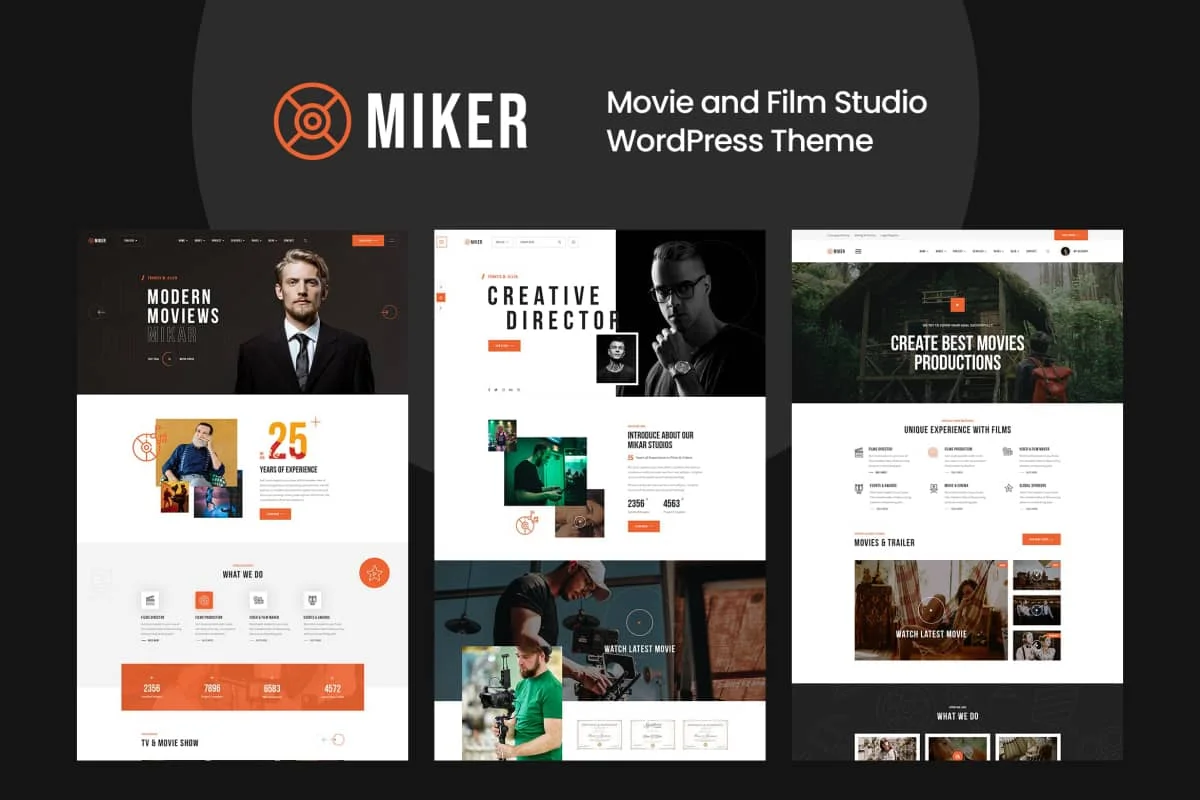Image resolution: width=1200 pixels, height=800 pixels.
Task: Click the previous slide arrow on the left hero
Action: [x=98, y=312]
